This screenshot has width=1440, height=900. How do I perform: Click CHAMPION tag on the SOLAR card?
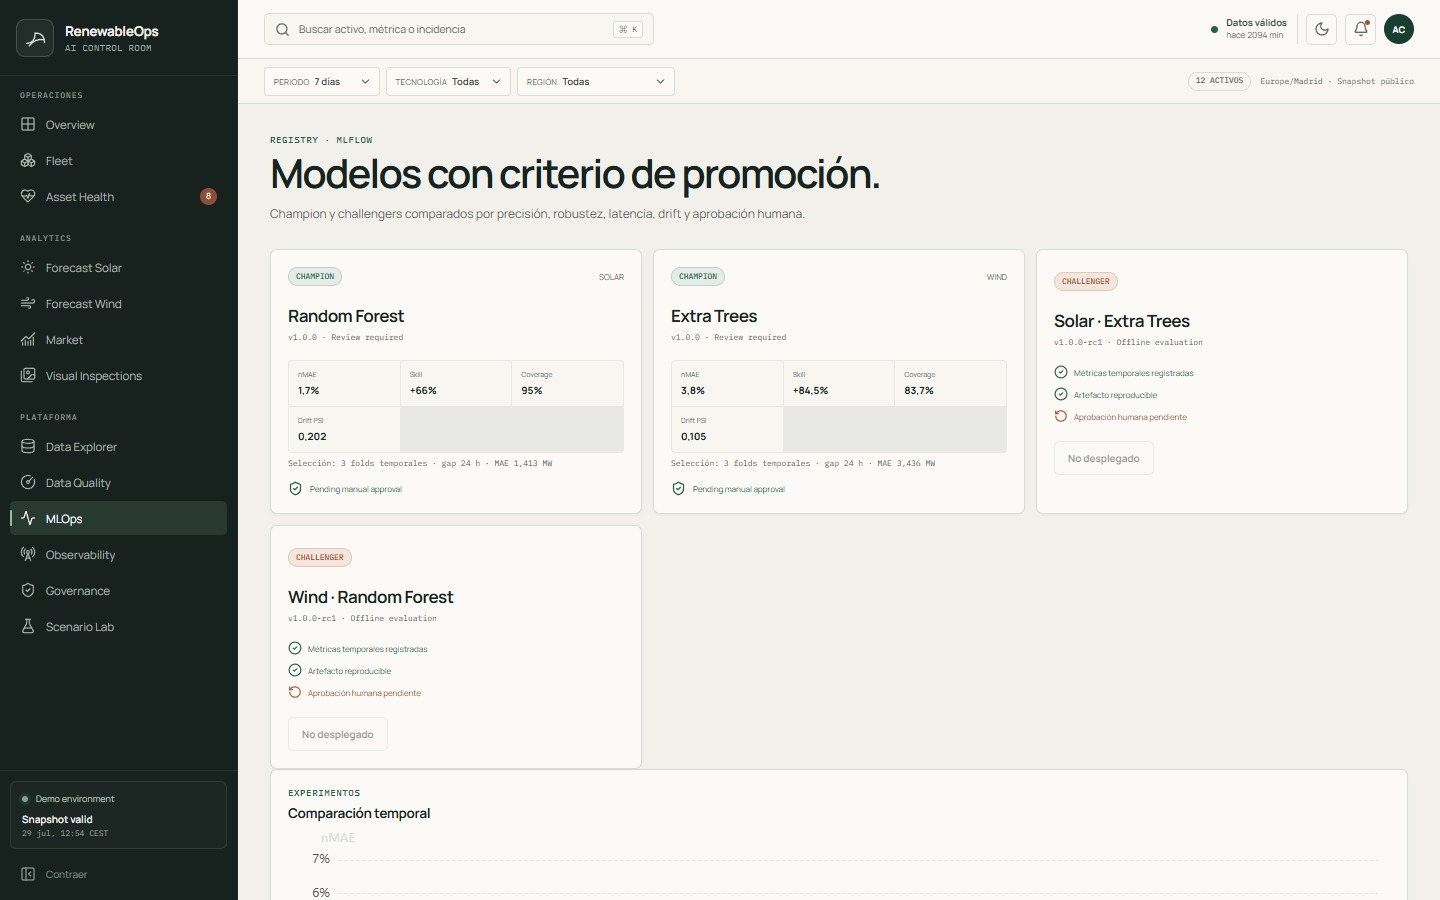315,276
